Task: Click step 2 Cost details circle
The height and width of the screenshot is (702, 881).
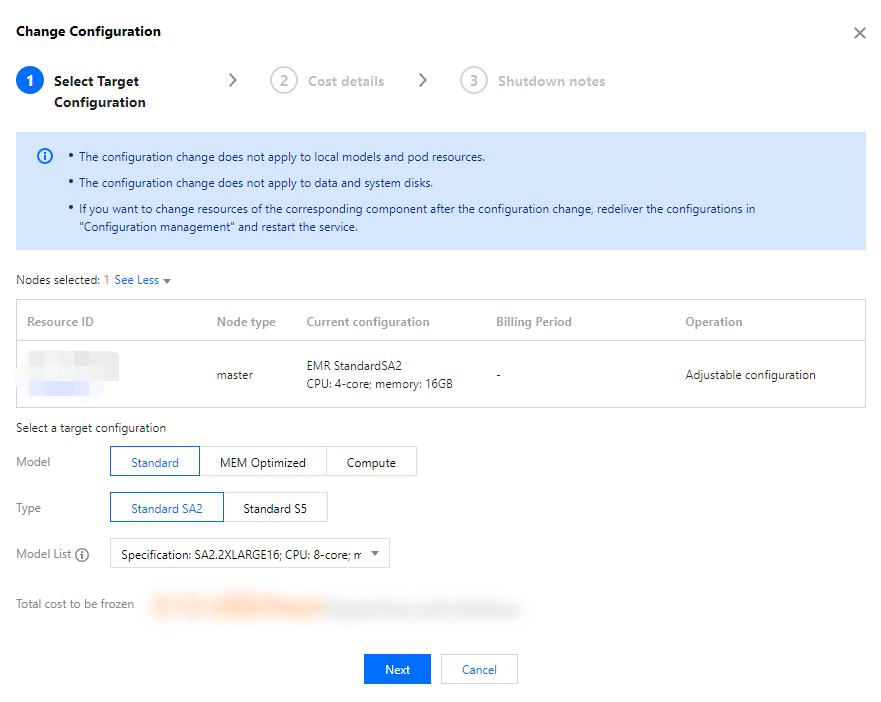Action: point(284,81)
